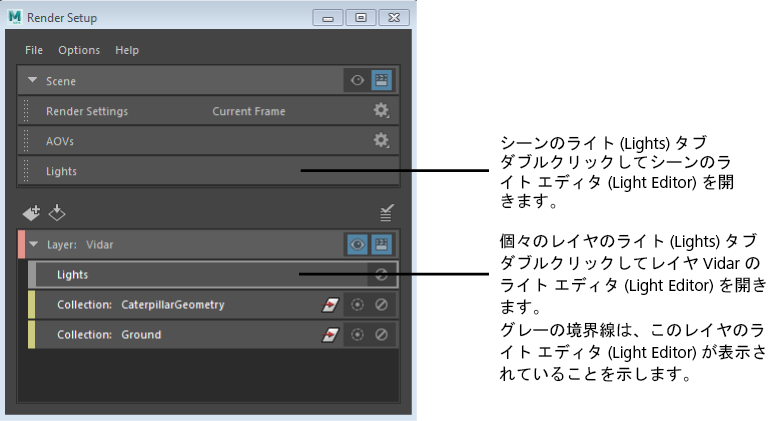The height and width of the screenshot is (421, 778).
Task: Disable the Ground collection
Action: pos(381,335)
